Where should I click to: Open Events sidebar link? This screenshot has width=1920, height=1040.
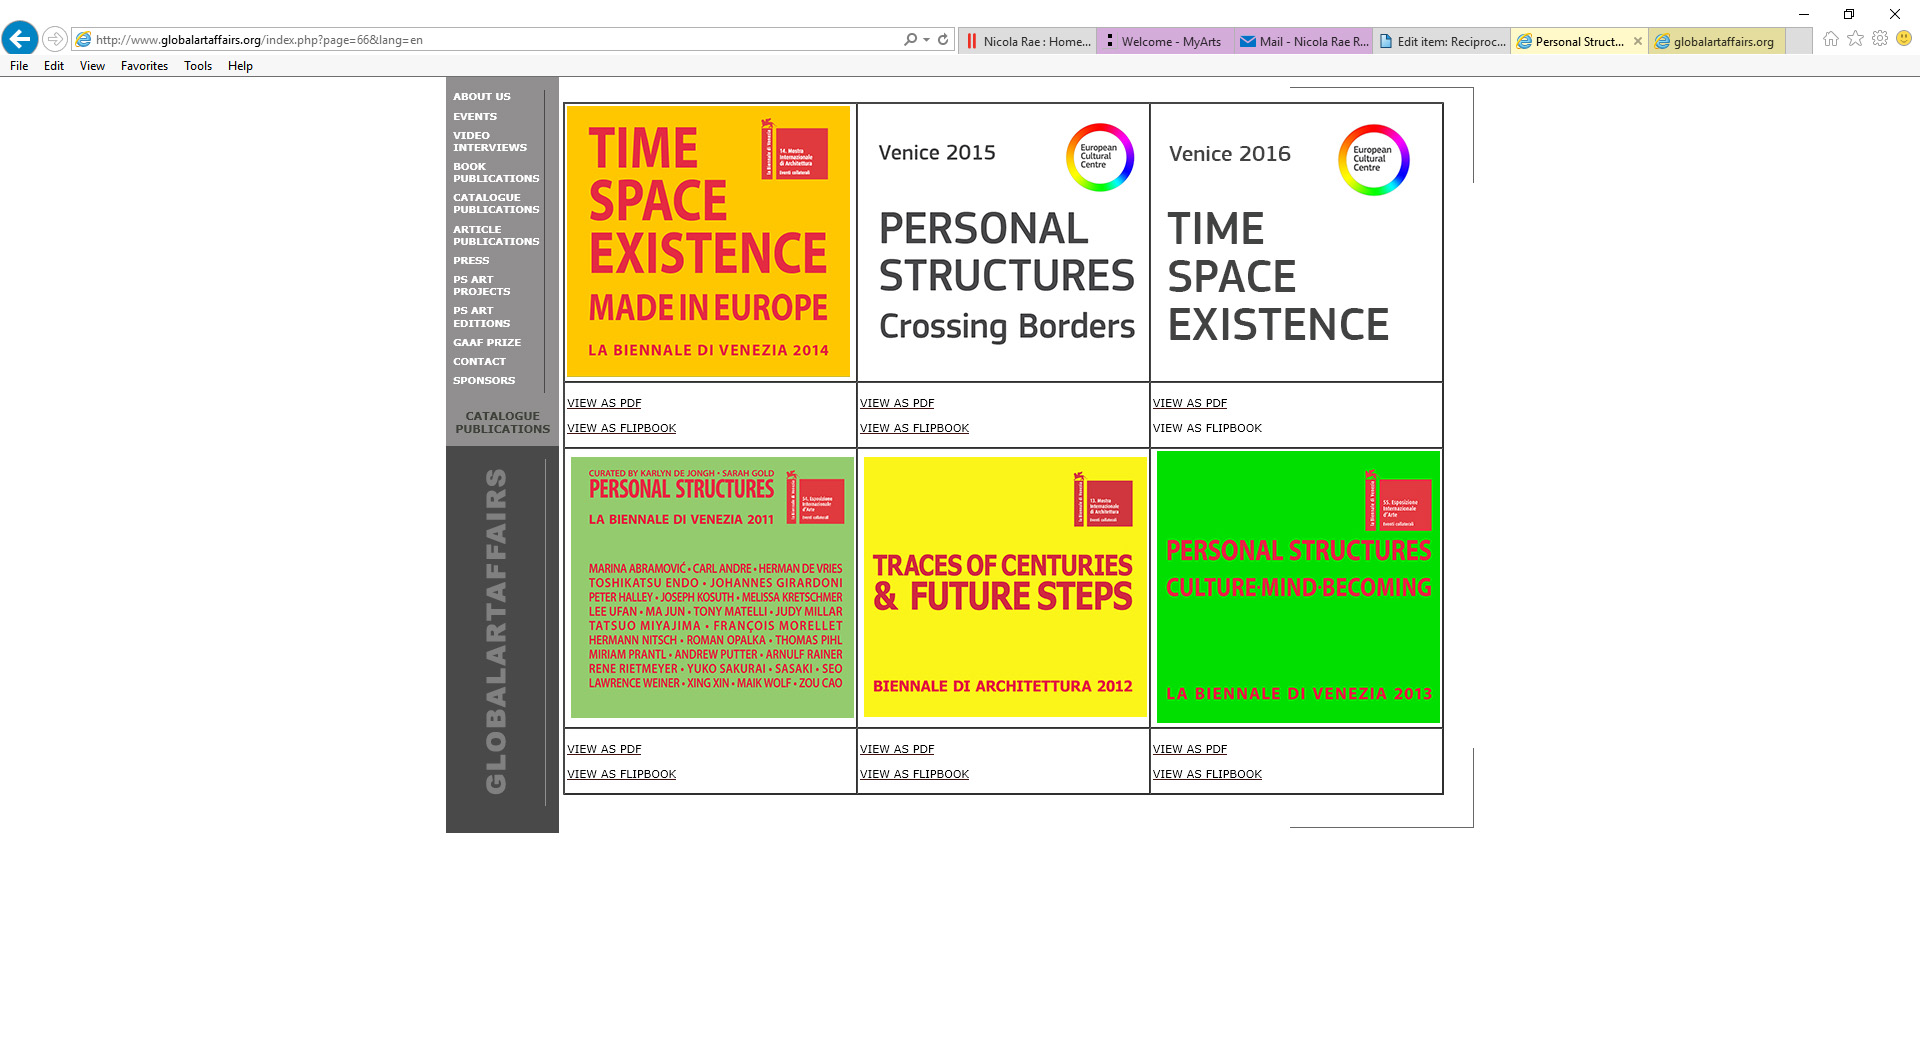[x=474, y=117]
